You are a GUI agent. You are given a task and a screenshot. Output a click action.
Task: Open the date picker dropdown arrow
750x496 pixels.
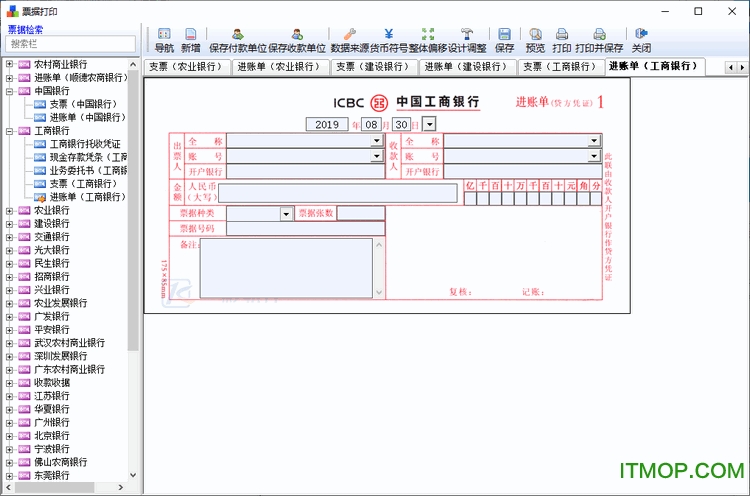click(430, 124)
